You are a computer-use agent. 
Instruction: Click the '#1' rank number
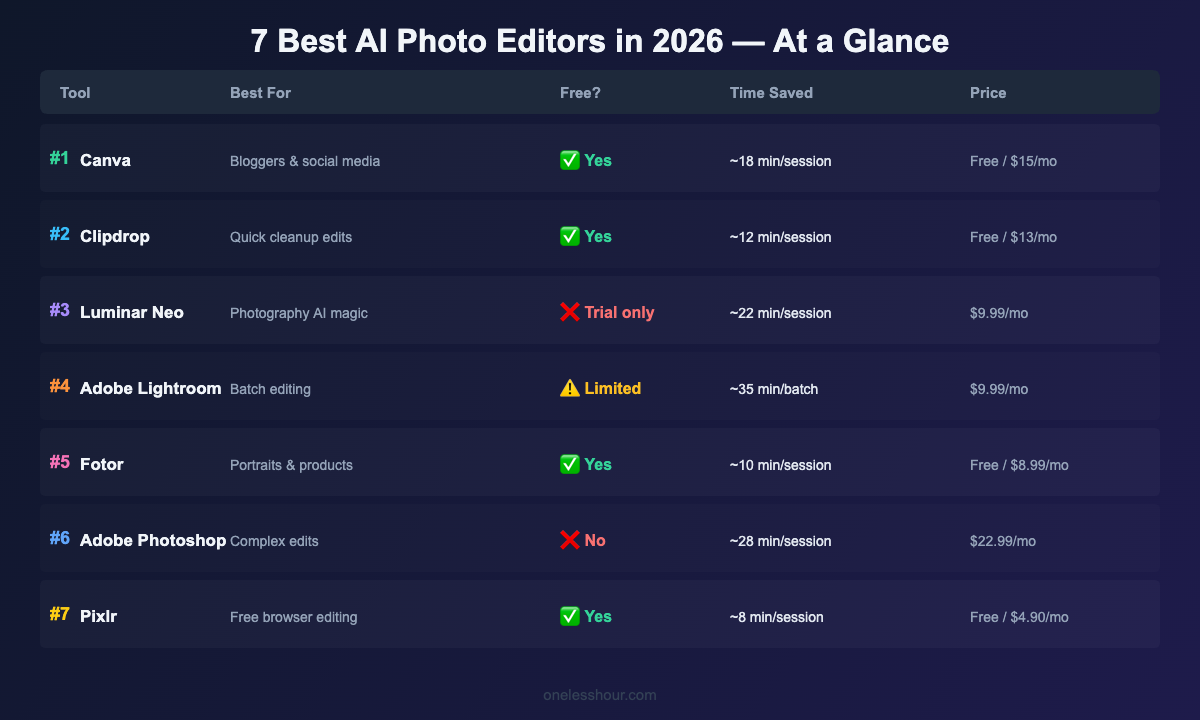60,158
